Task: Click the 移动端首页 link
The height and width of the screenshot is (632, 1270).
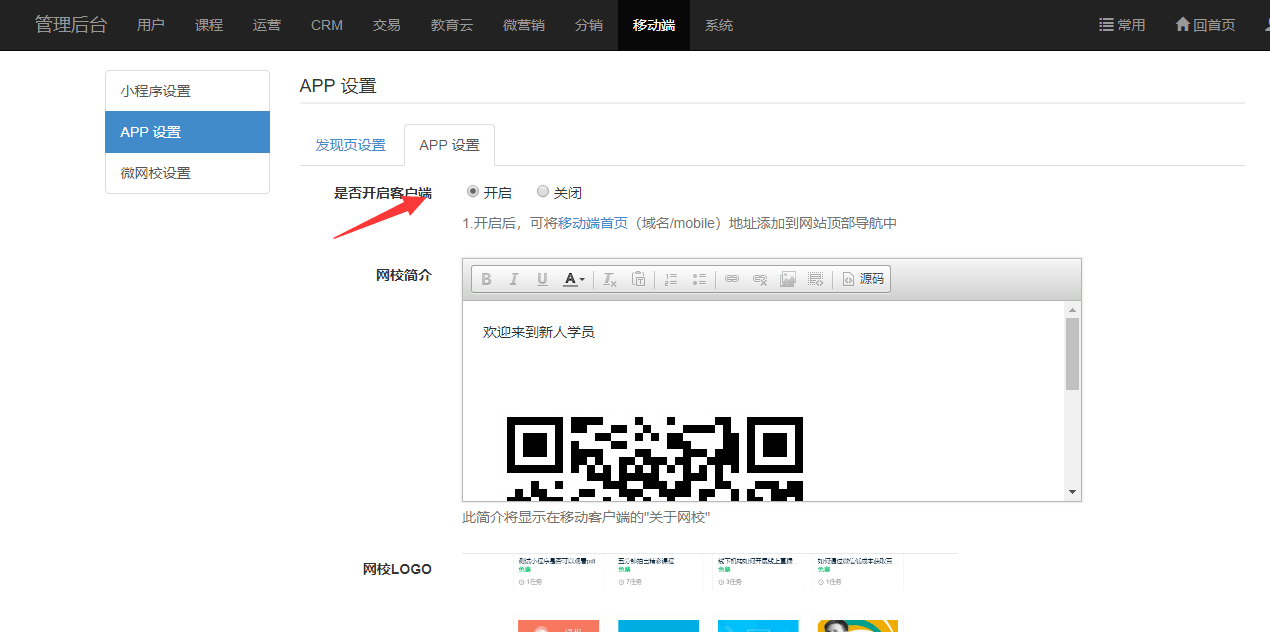Action: tap(593, 223)
